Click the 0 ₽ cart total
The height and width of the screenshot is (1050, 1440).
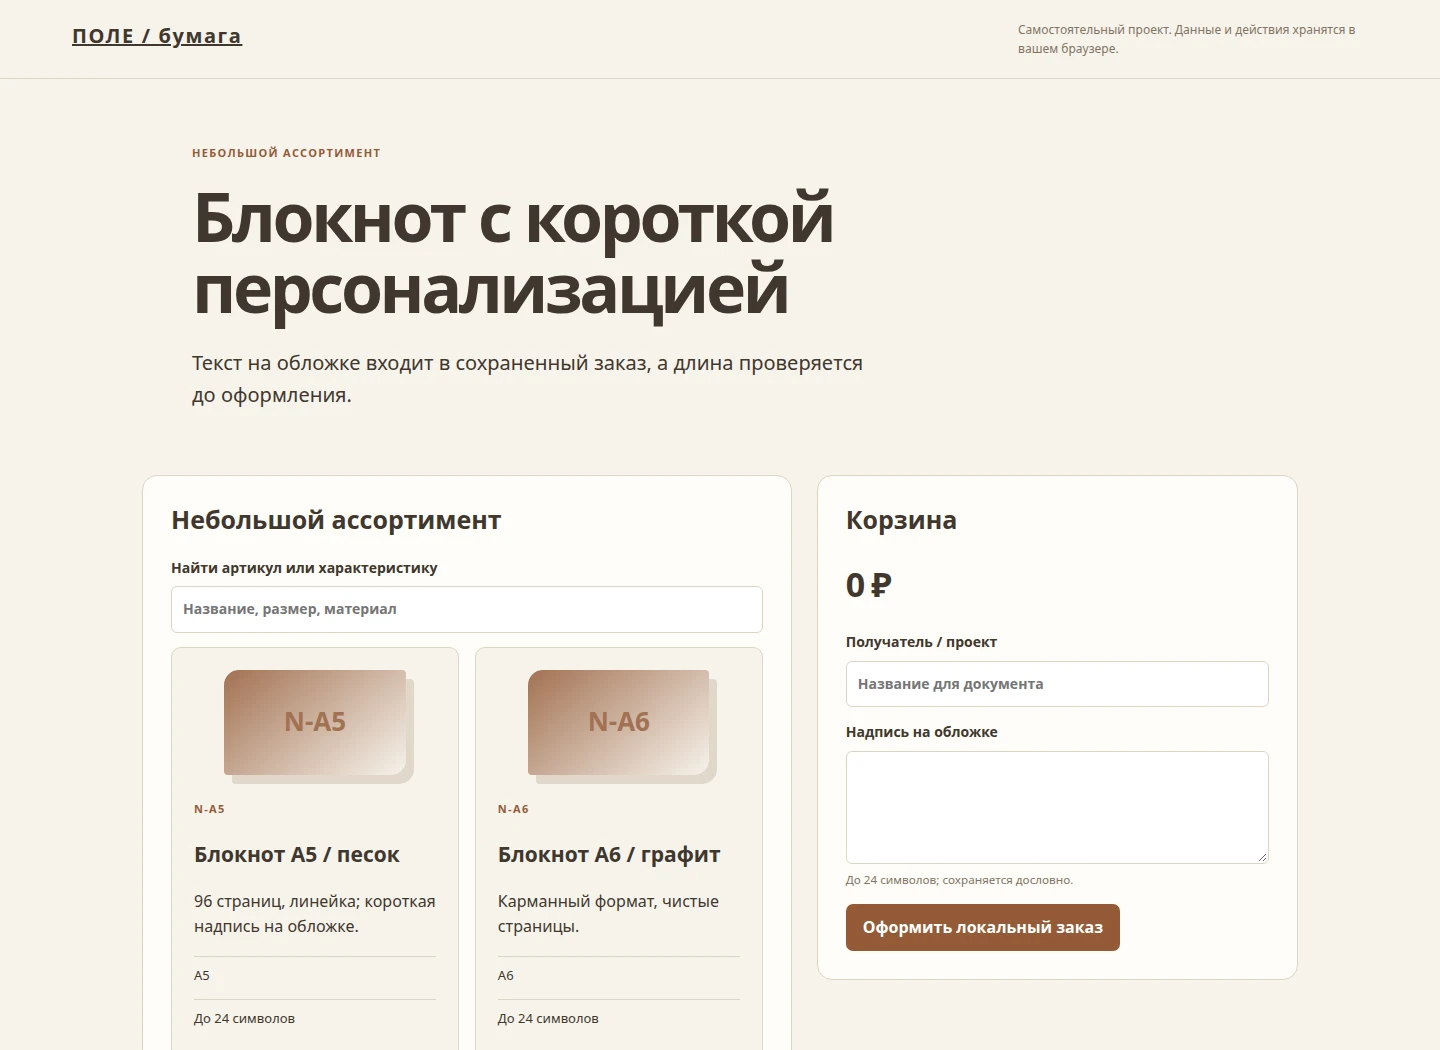[x=869, y=585]
